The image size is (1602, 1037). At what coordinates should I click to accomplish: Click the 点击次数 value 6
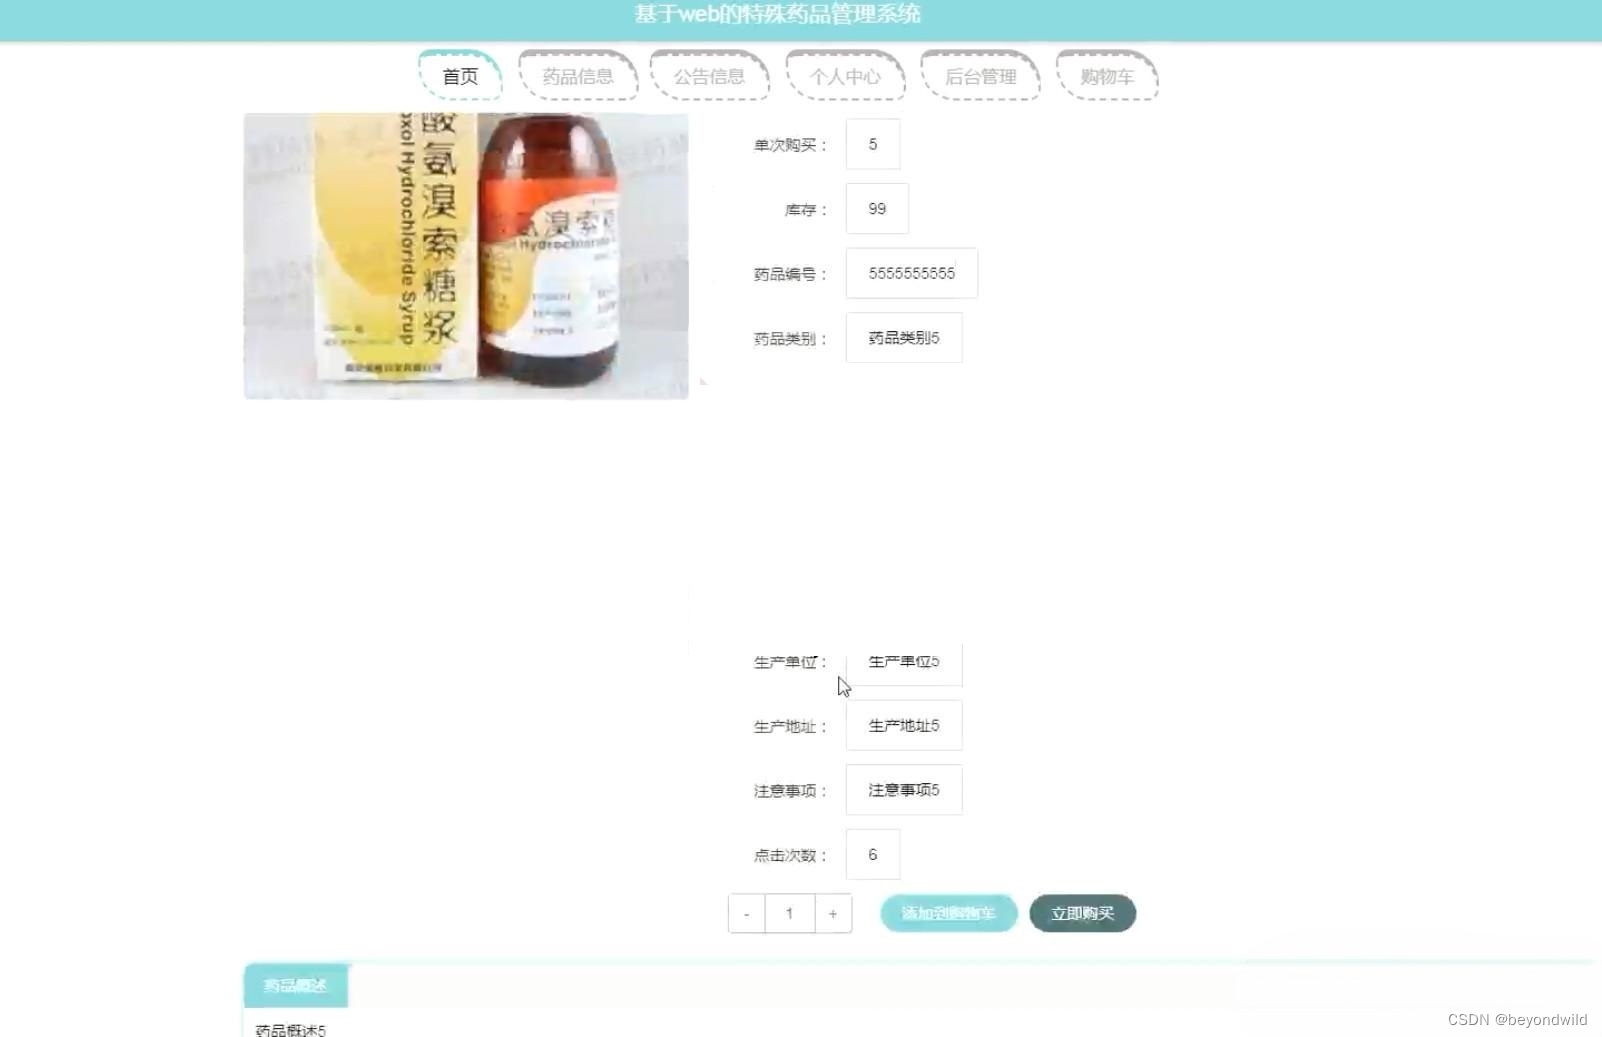(873, 855)
